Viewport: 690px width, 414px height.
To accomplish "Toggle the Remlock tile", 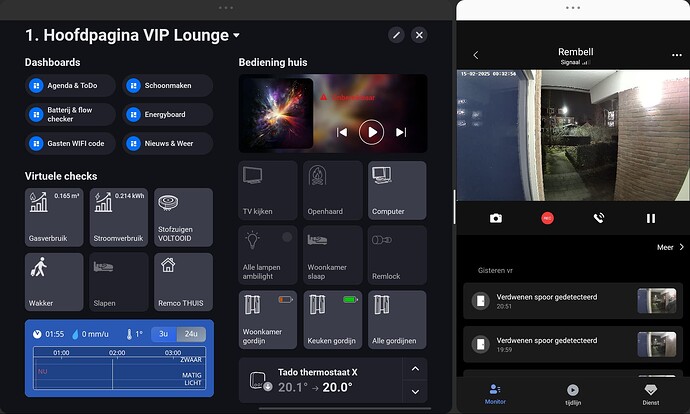I will click(397, 255).
